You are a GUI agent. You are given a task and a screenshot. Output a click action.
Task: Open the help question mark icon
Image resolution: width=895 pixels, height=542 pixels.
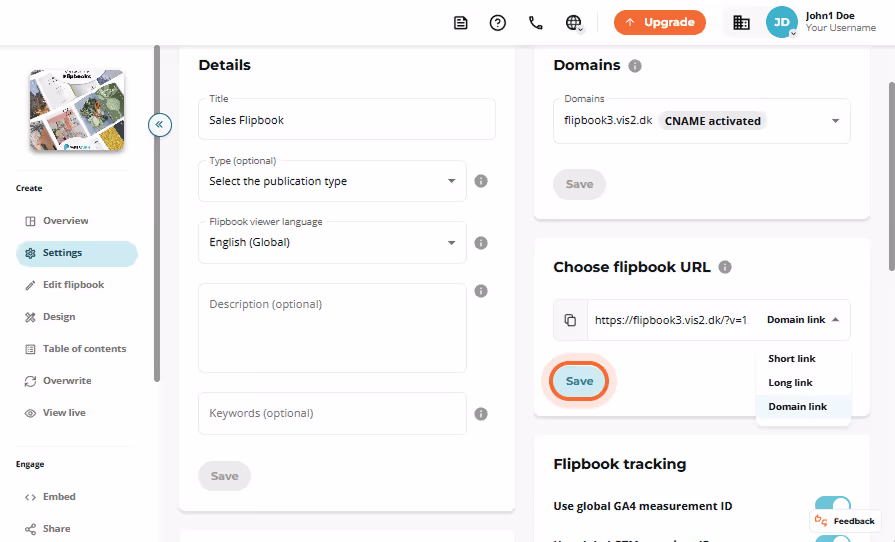coord(498,23)
